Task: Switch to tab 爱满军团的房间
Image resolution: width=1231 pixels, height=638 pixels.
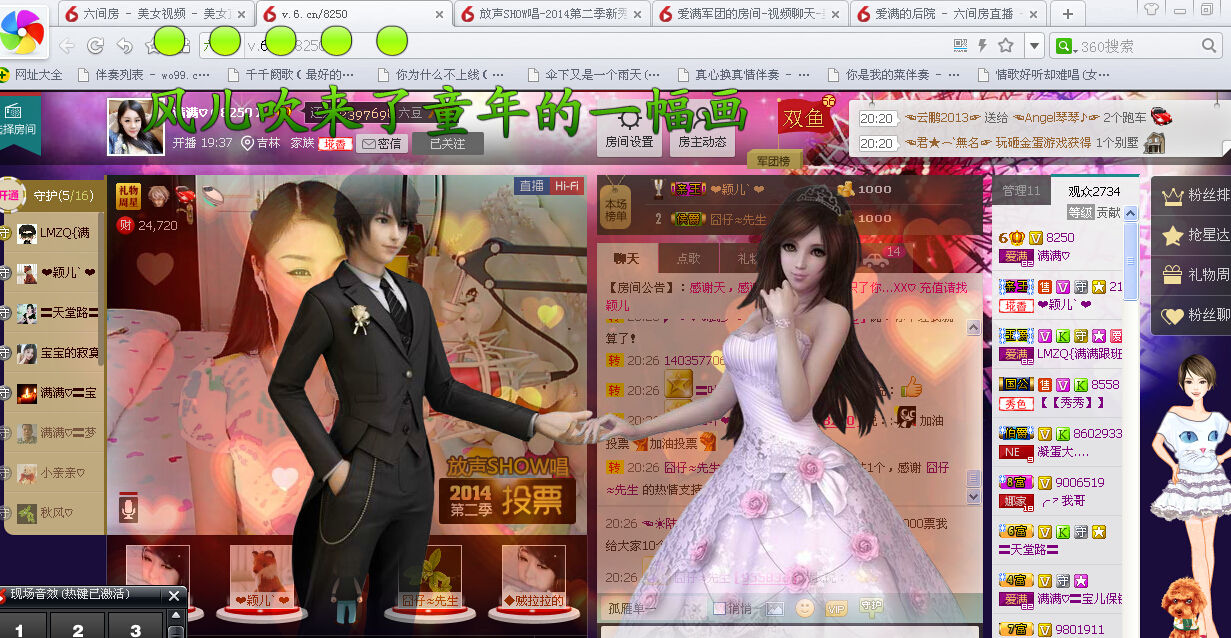Action: (x=750, y=14)
